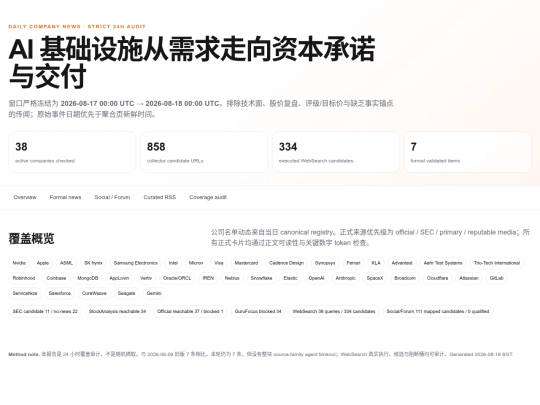Image resolution: width=540 pixels, height=405 pixels.
Task: Click the 38 active companies checked card
Action: (72, 152)
